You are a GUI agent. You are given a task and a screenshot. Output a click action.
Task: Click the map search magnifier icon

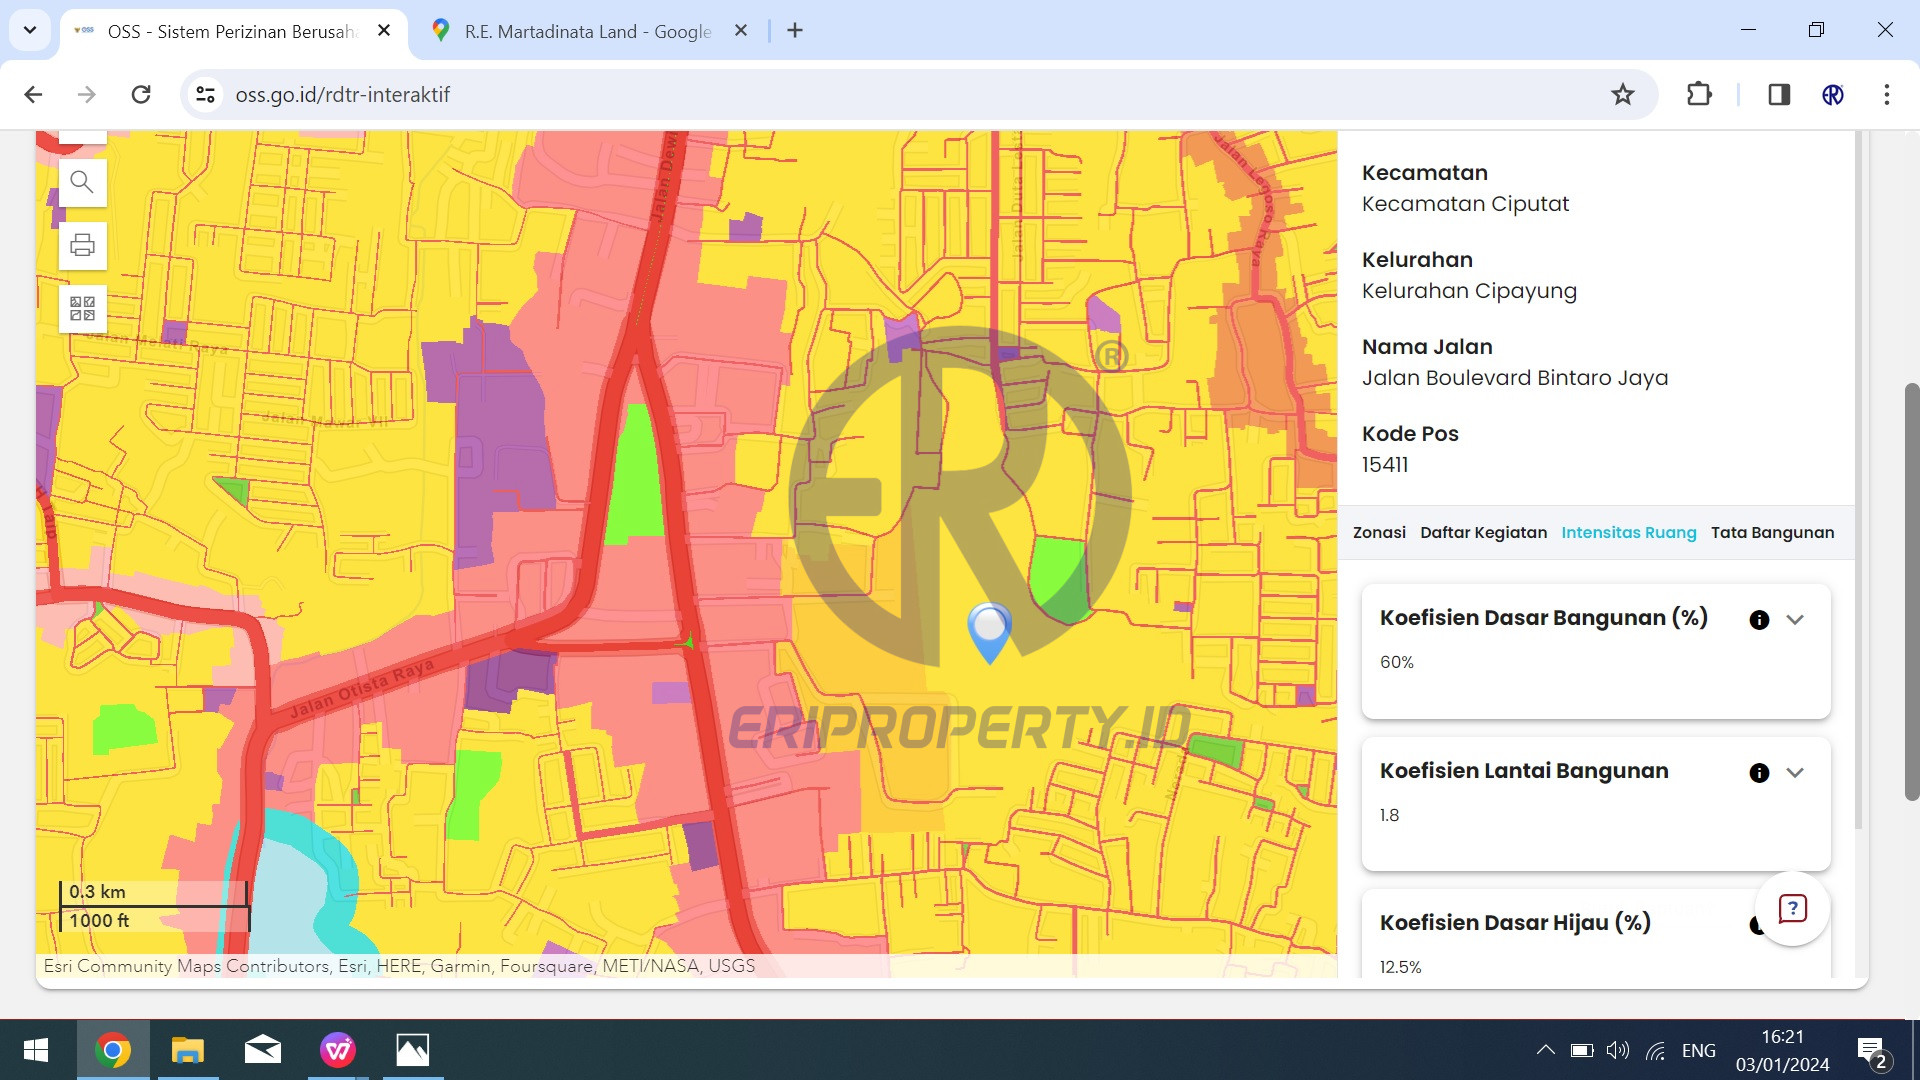(x=82, y=182)
